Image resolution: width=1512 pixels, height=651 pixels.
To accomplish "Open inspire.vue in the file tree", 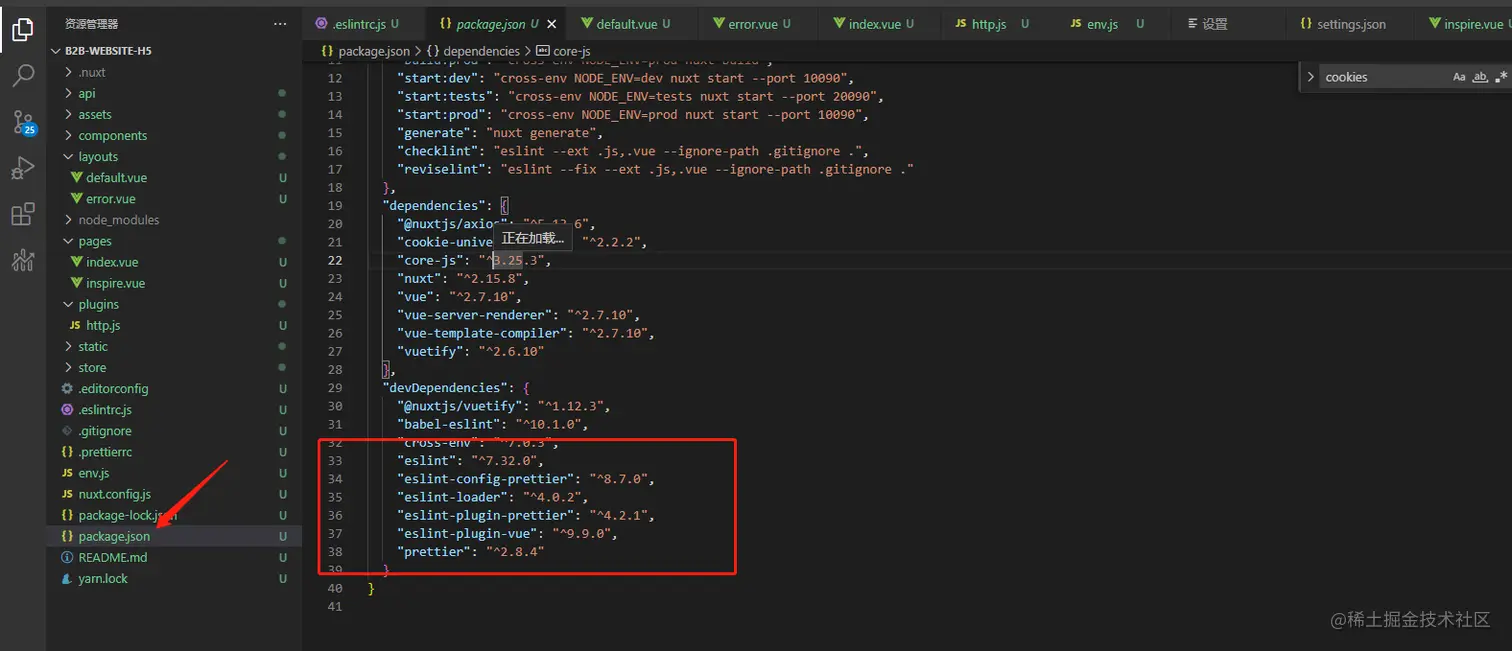I will [x=115, y=283].
